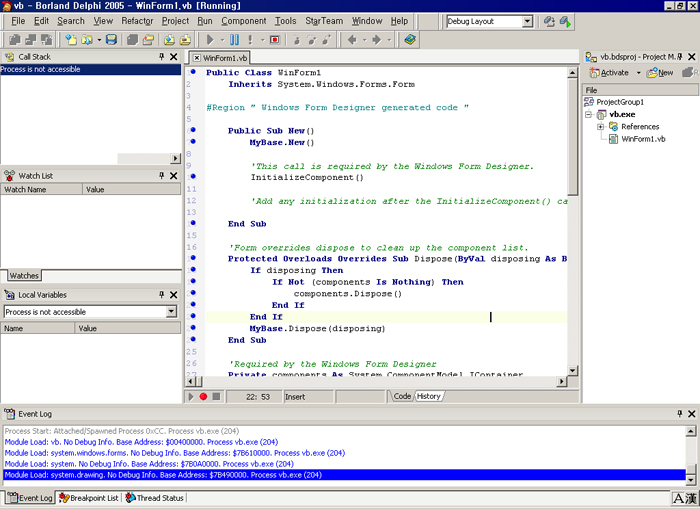Viewport: 700px width, 509px height.
Task: Toggle breakpoint on InitializeComponent() line gutter dot
Action: click(x=193, y=177)
